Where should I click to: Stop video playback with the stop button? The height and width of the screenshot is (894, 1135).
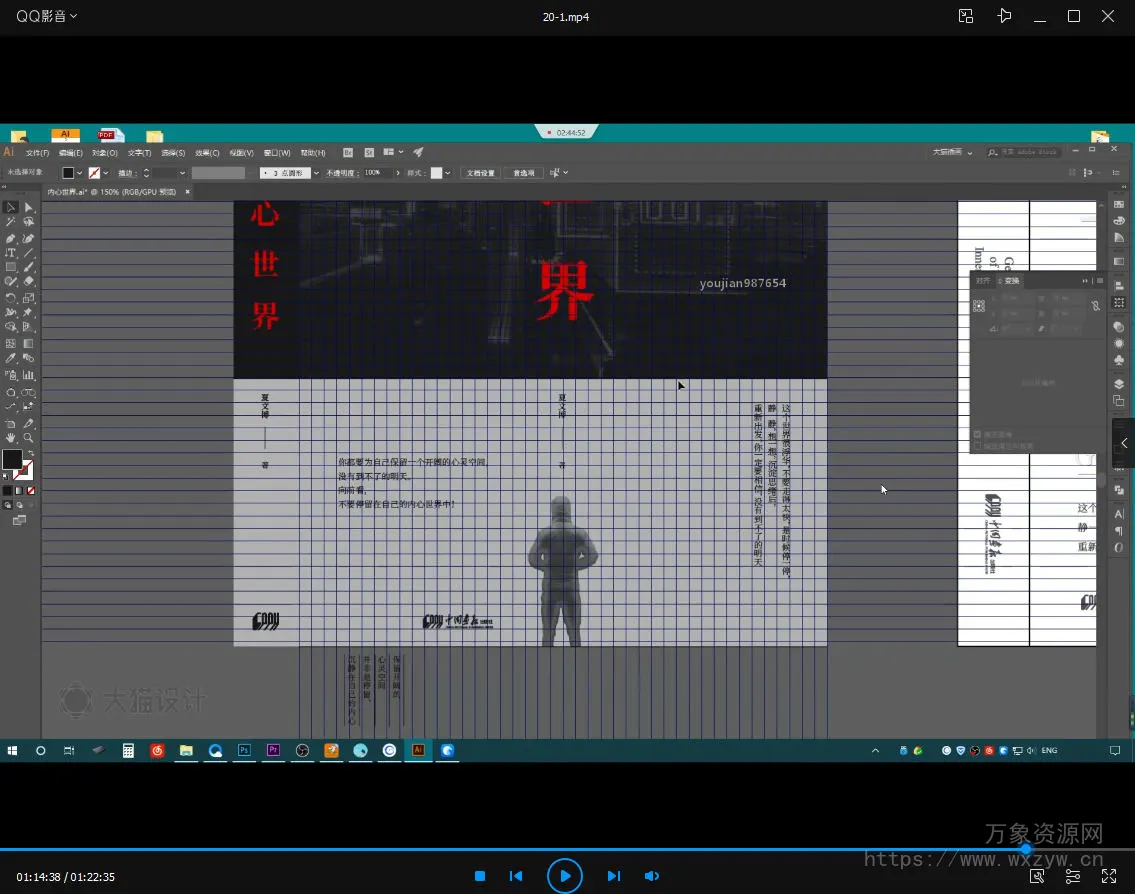(480, 876)
